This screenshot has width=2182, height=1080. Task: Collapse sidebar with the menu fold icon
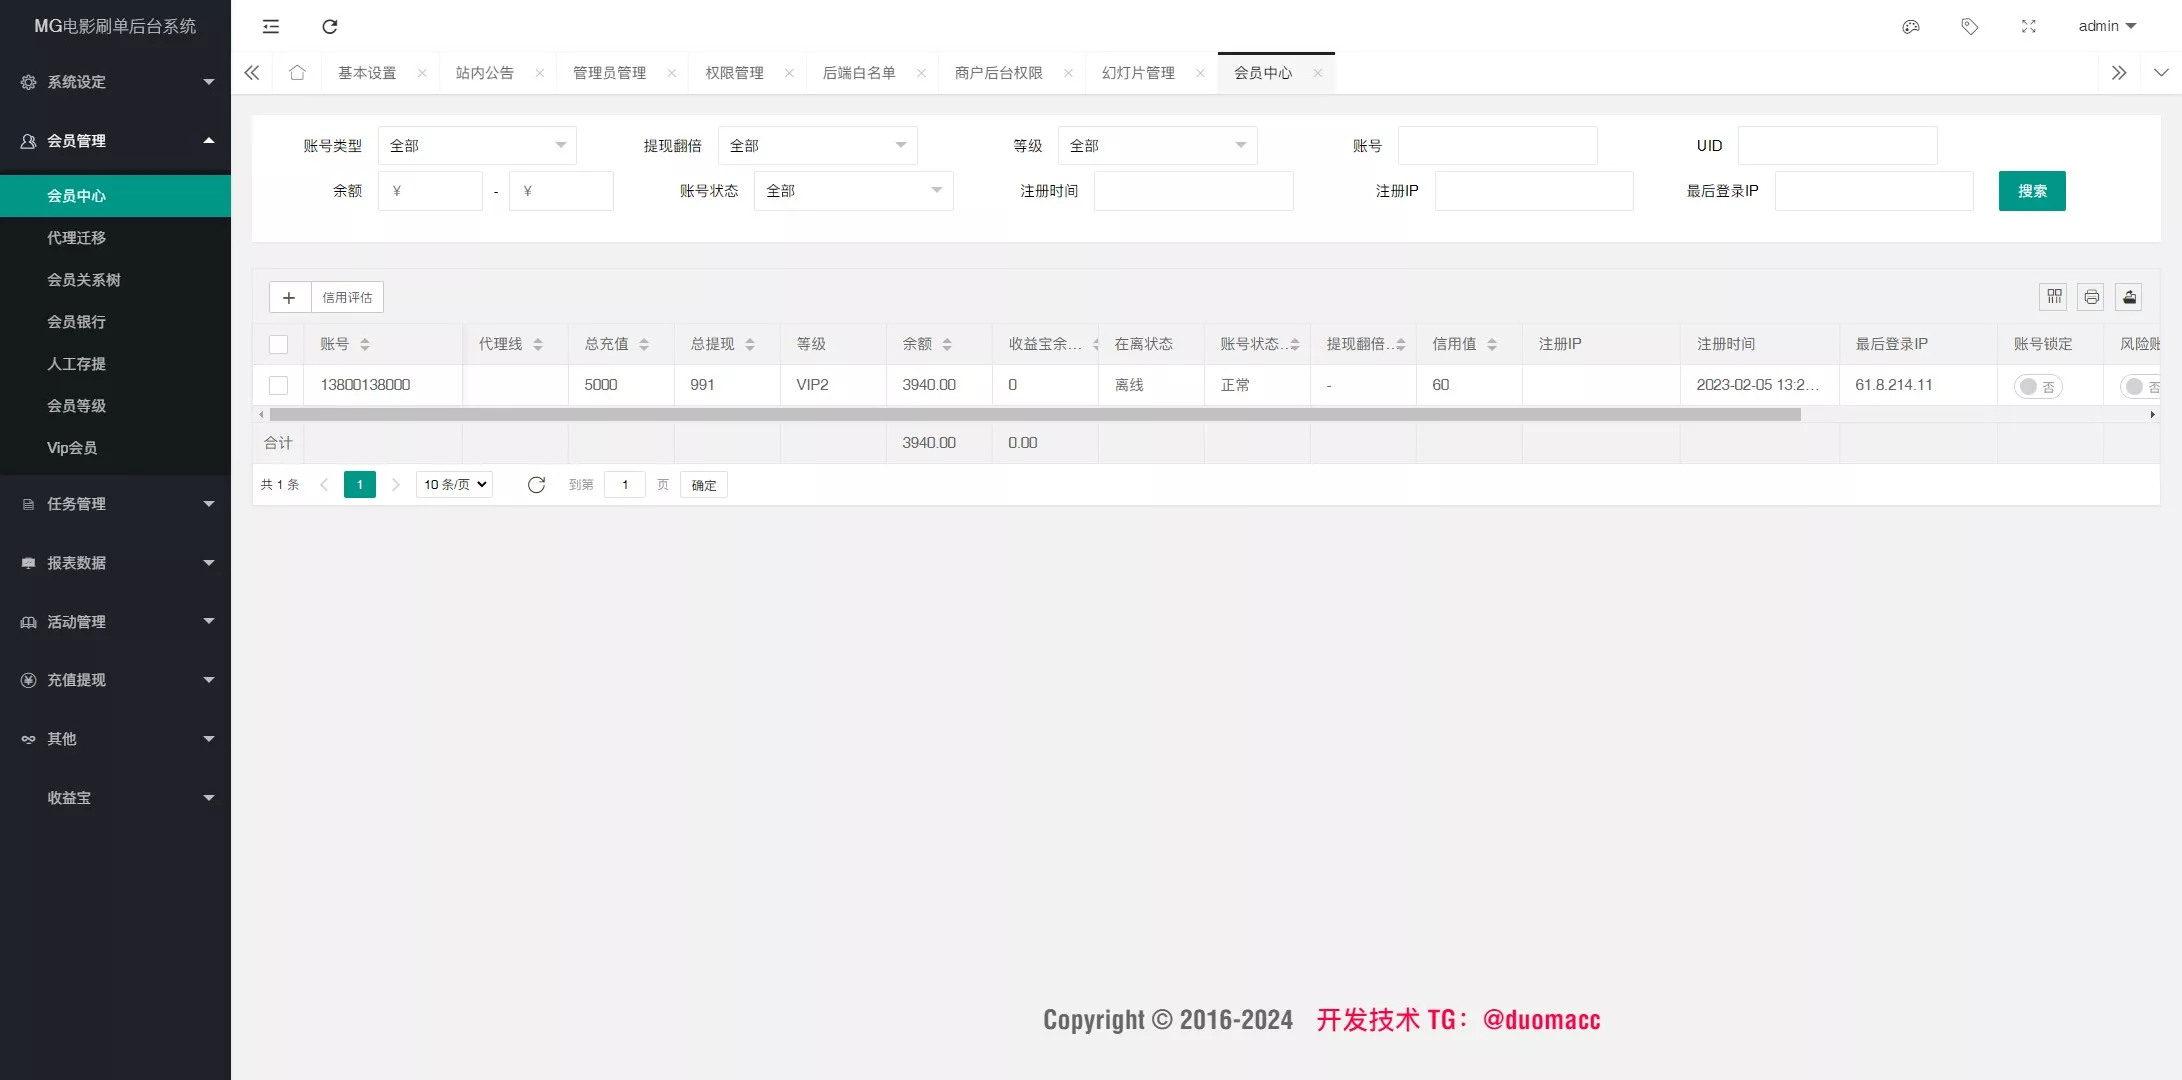(271, 27)
